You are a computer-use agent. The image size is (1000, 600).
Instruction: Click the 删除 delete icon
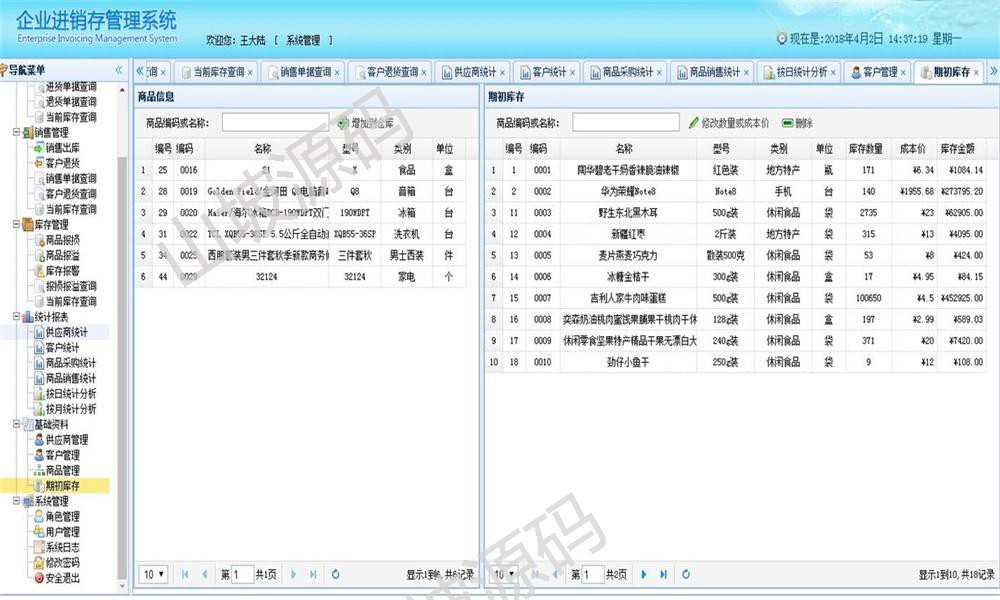pyautogui.click(x=787, y=123)
